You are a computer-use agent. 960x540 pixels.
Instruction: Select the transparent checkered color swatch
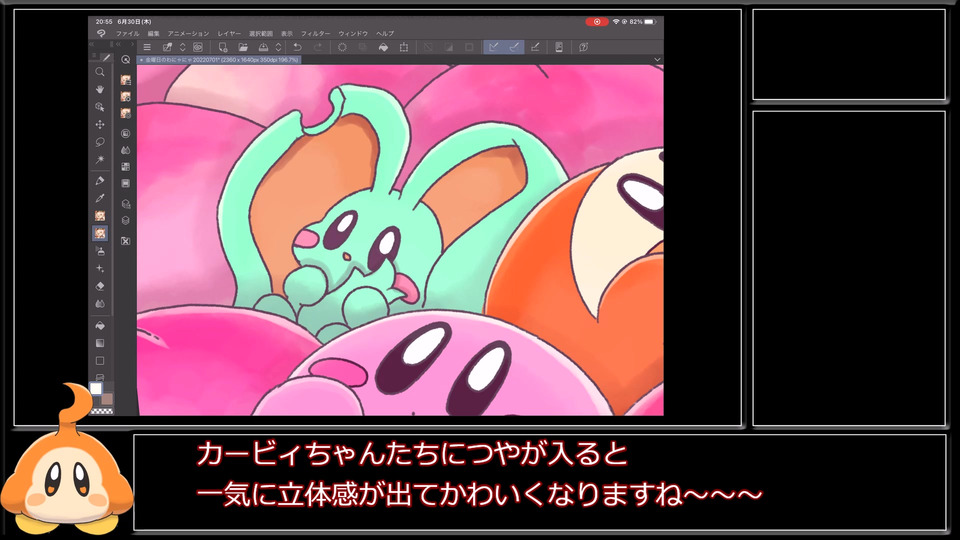(102, 411)
